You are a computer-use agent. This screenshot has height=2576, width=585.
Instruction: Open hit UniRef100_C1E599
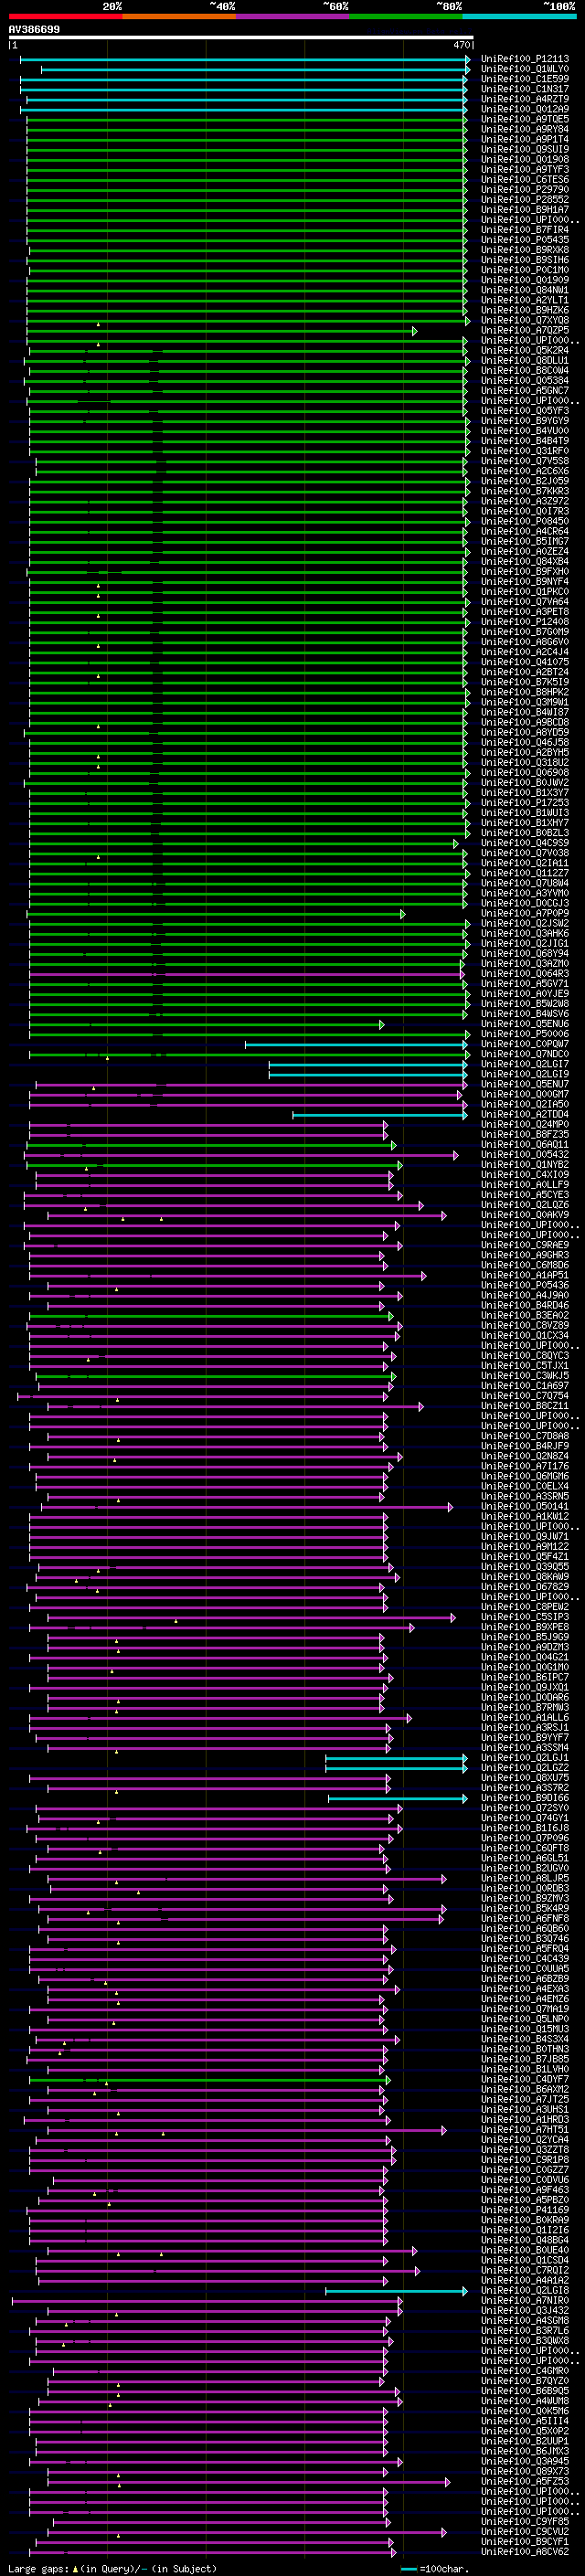tap(525, 79)
